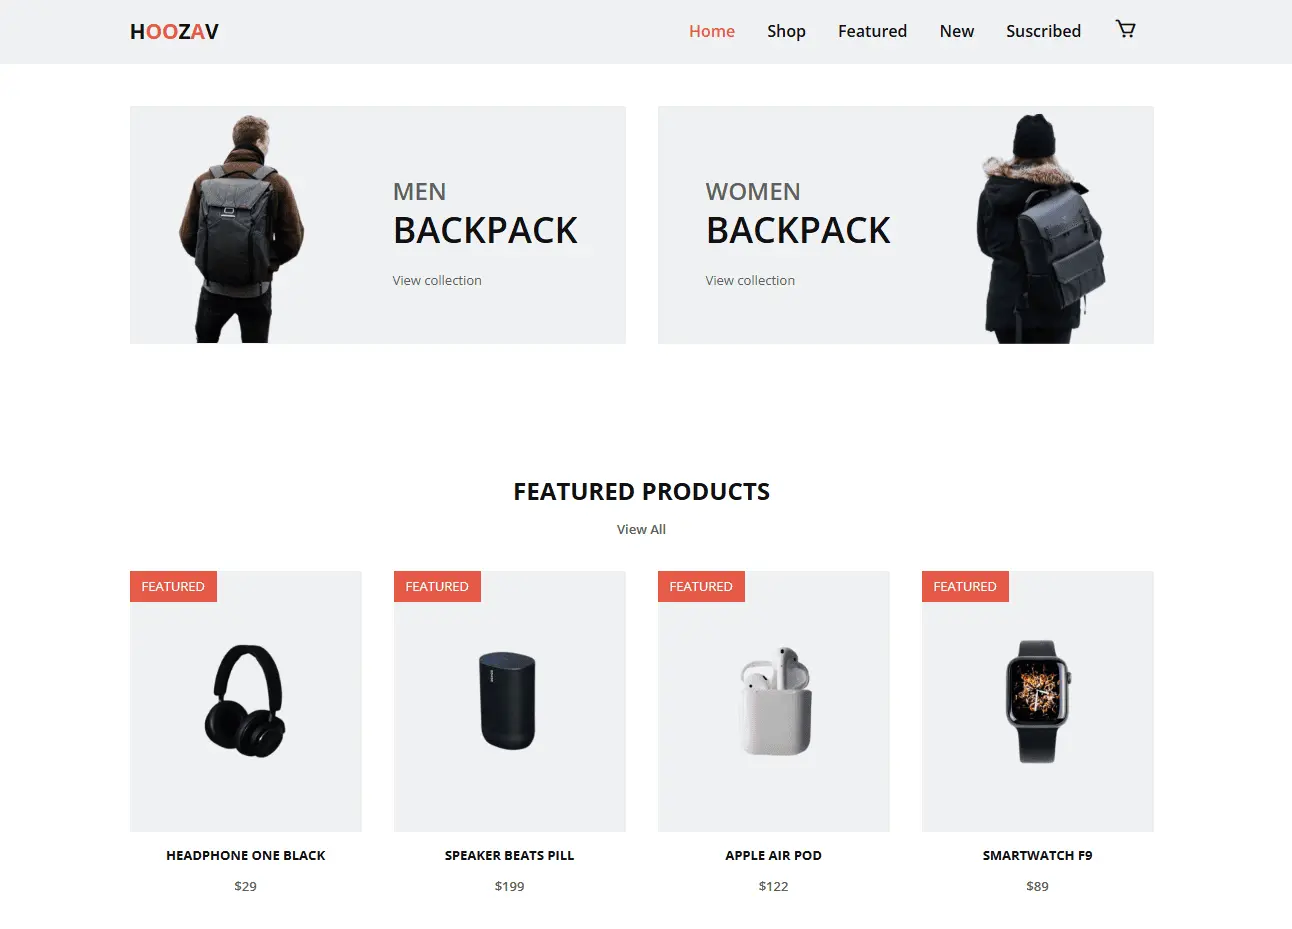The height and width of the screenshot is (929, 1292).
Task: Open the Beats Pill speaker image
Action: pos(508,701)
